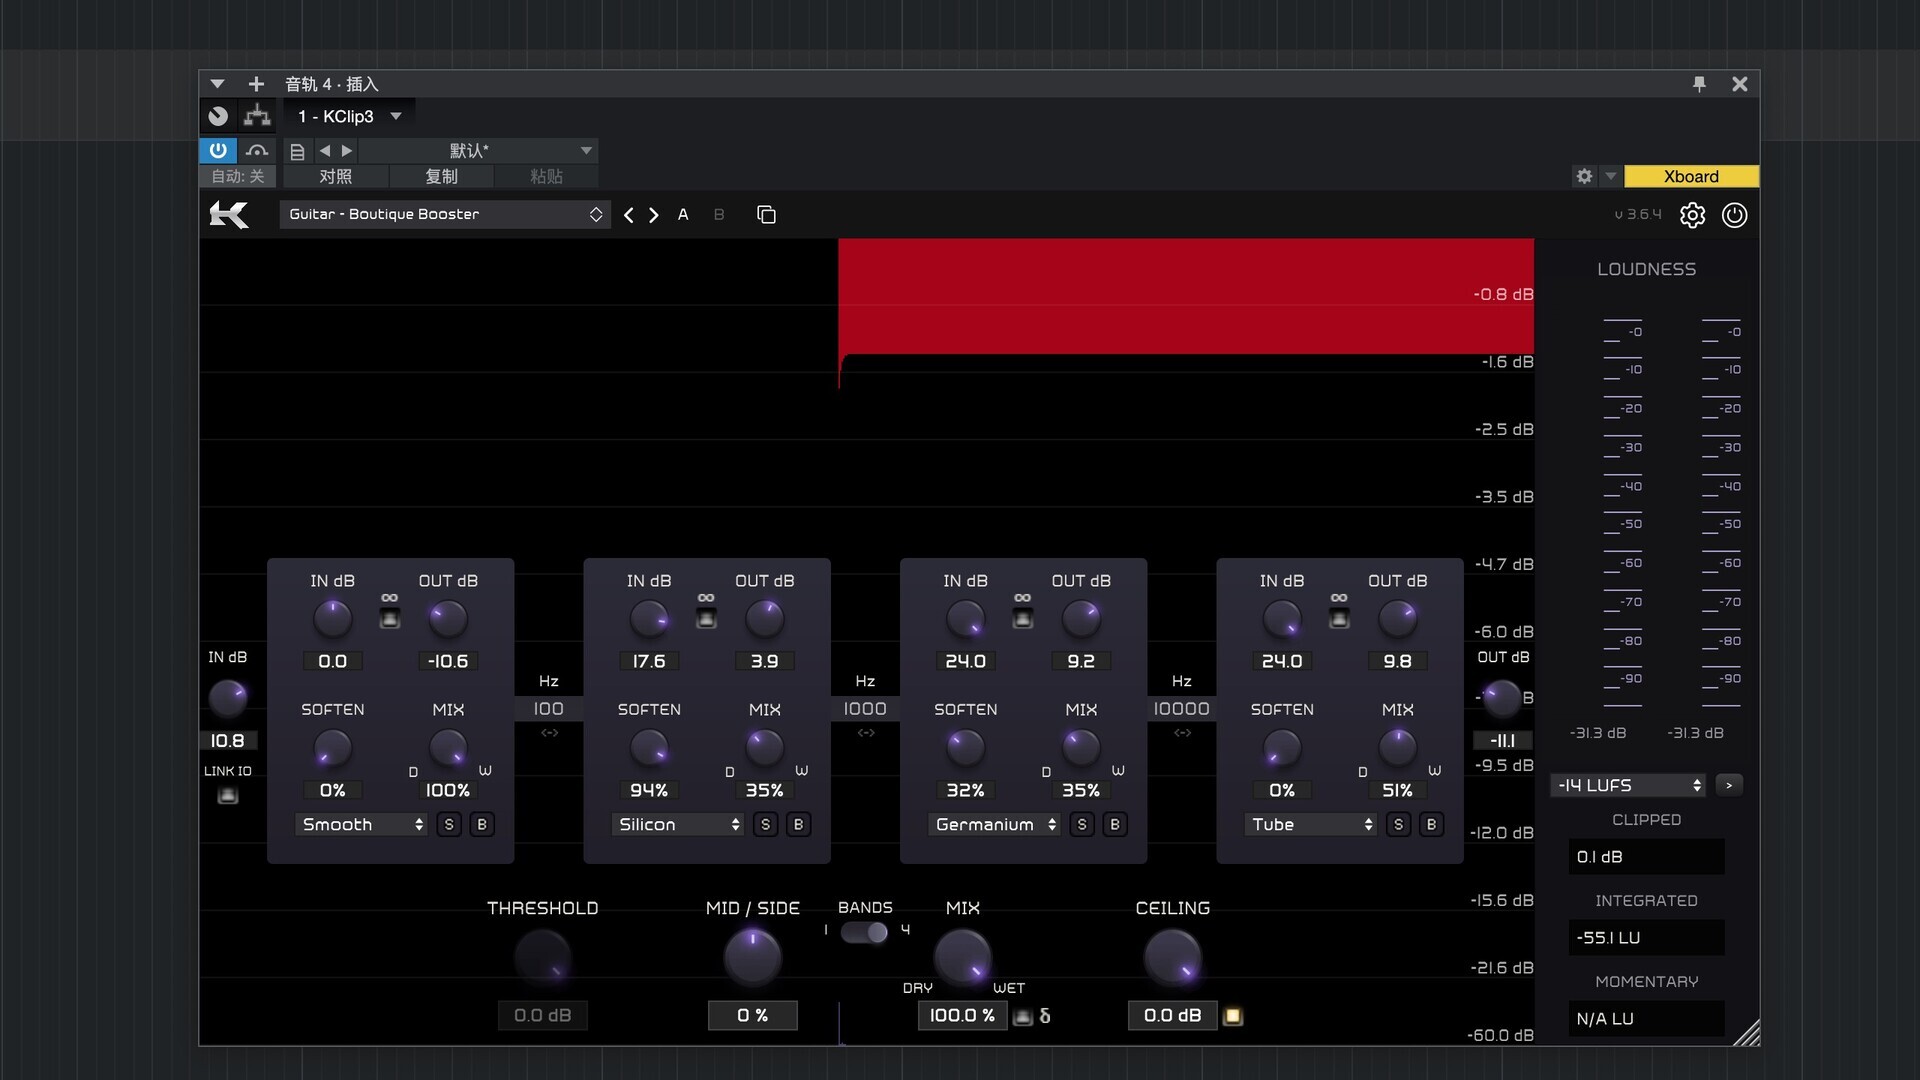
Task: Go to next preset arrow
Action: 654,215
